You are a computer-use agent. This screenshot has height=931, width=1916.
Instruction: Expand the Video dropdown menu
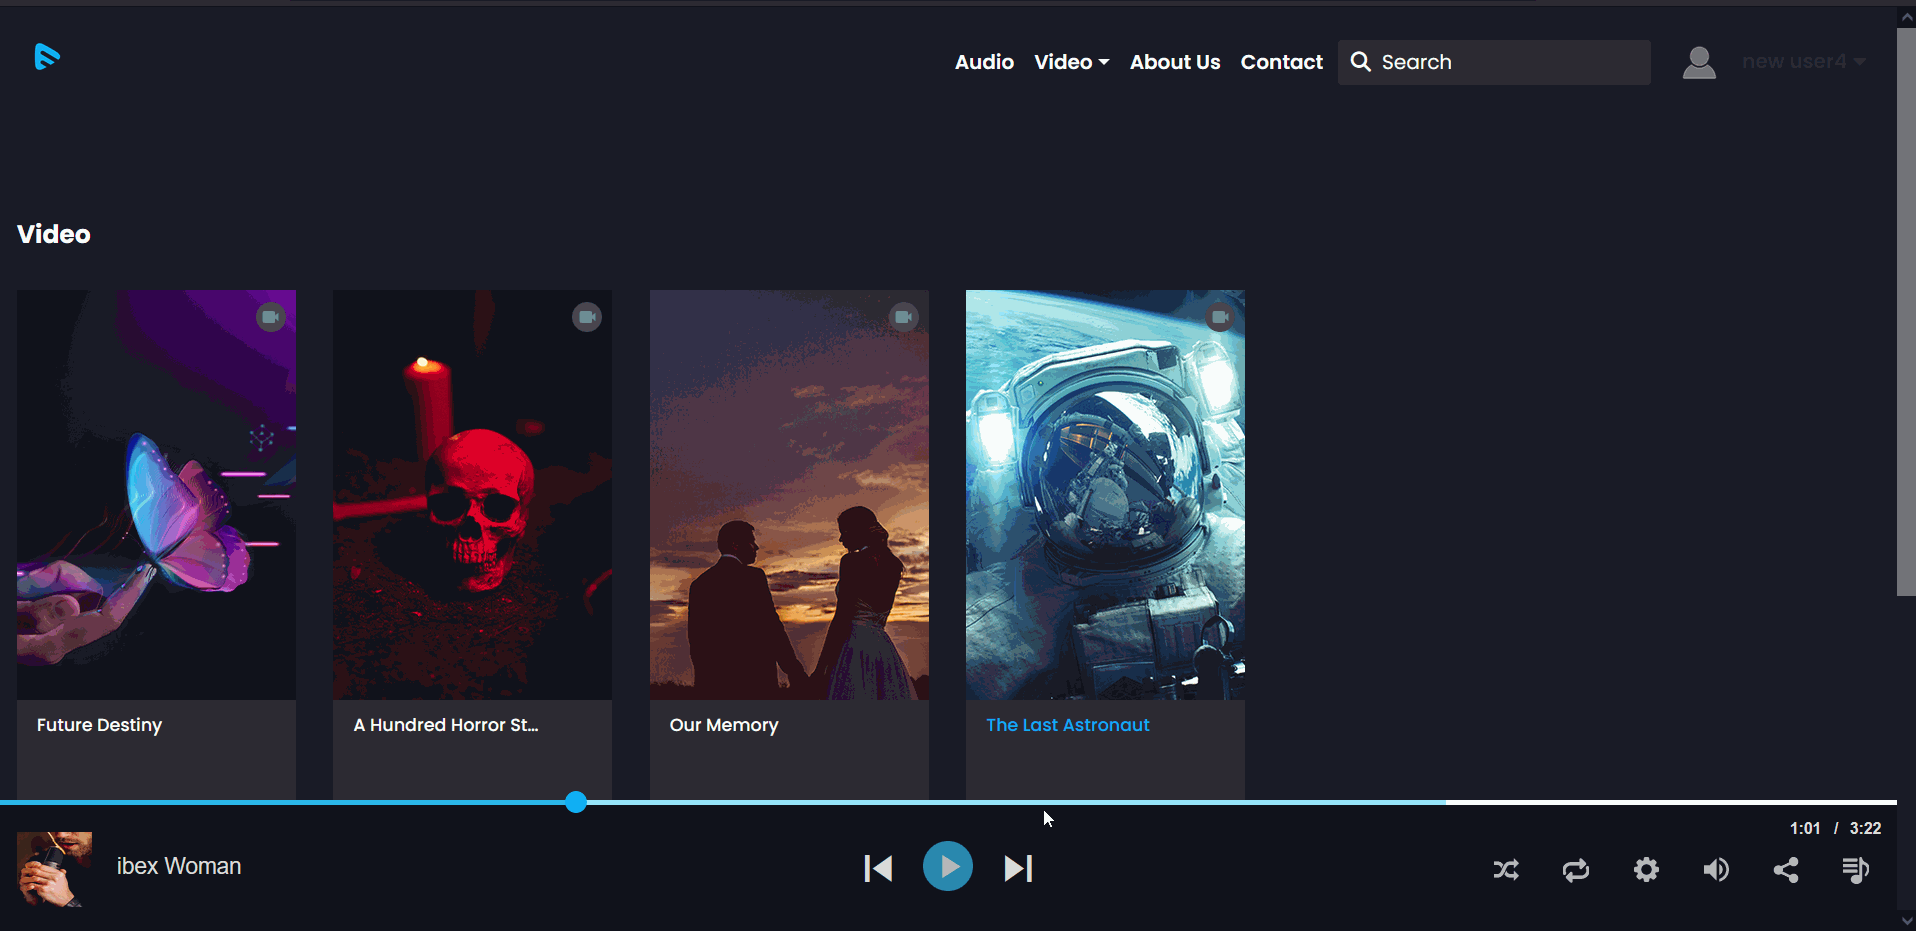[x=1071, y=62]
